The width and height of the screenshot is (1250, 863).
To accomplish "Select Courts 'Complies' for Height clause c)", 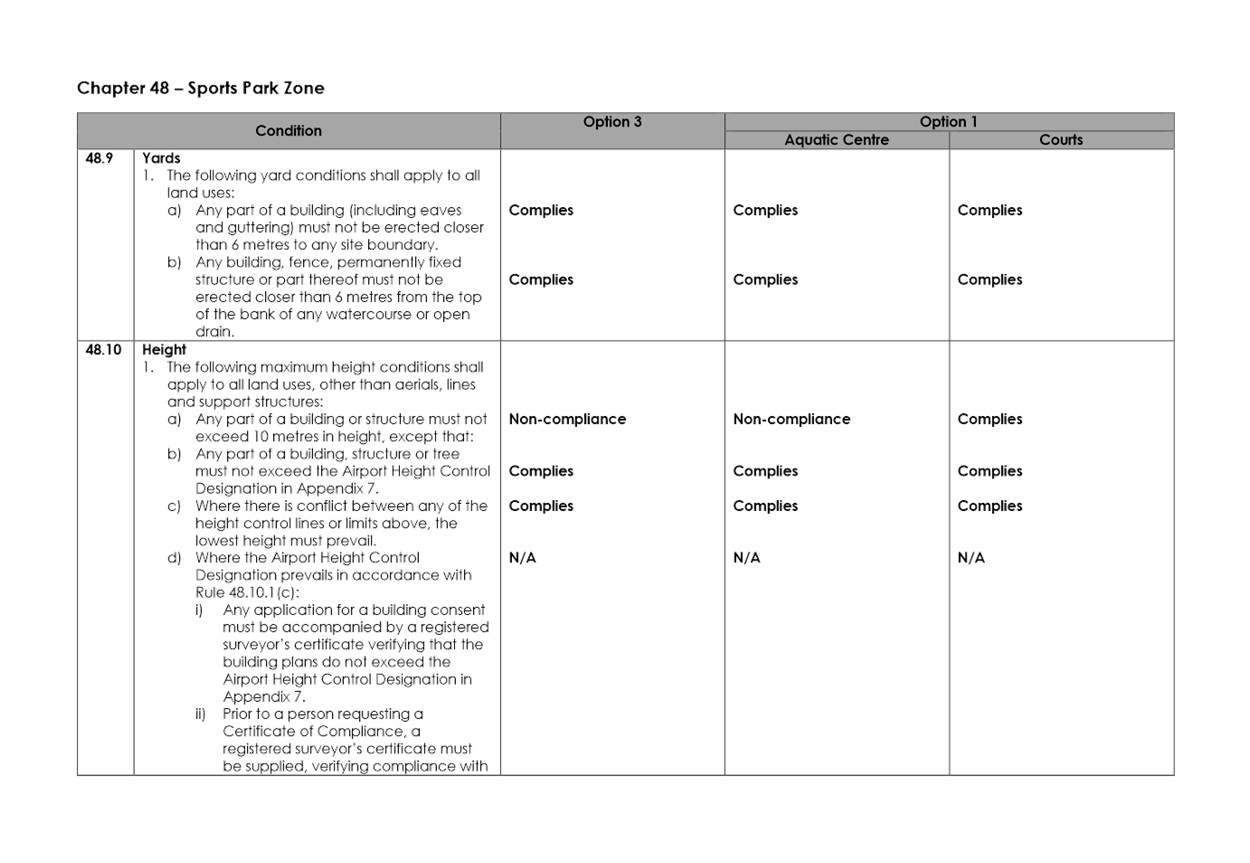I will 990,506.
